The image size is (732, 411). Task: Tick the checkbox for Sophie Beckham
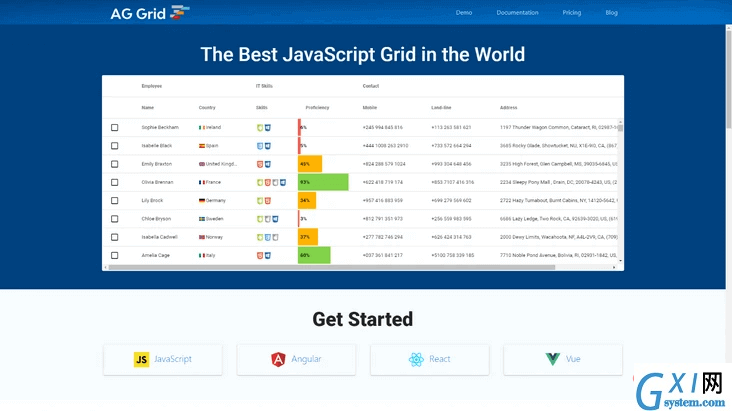(114, 128)
